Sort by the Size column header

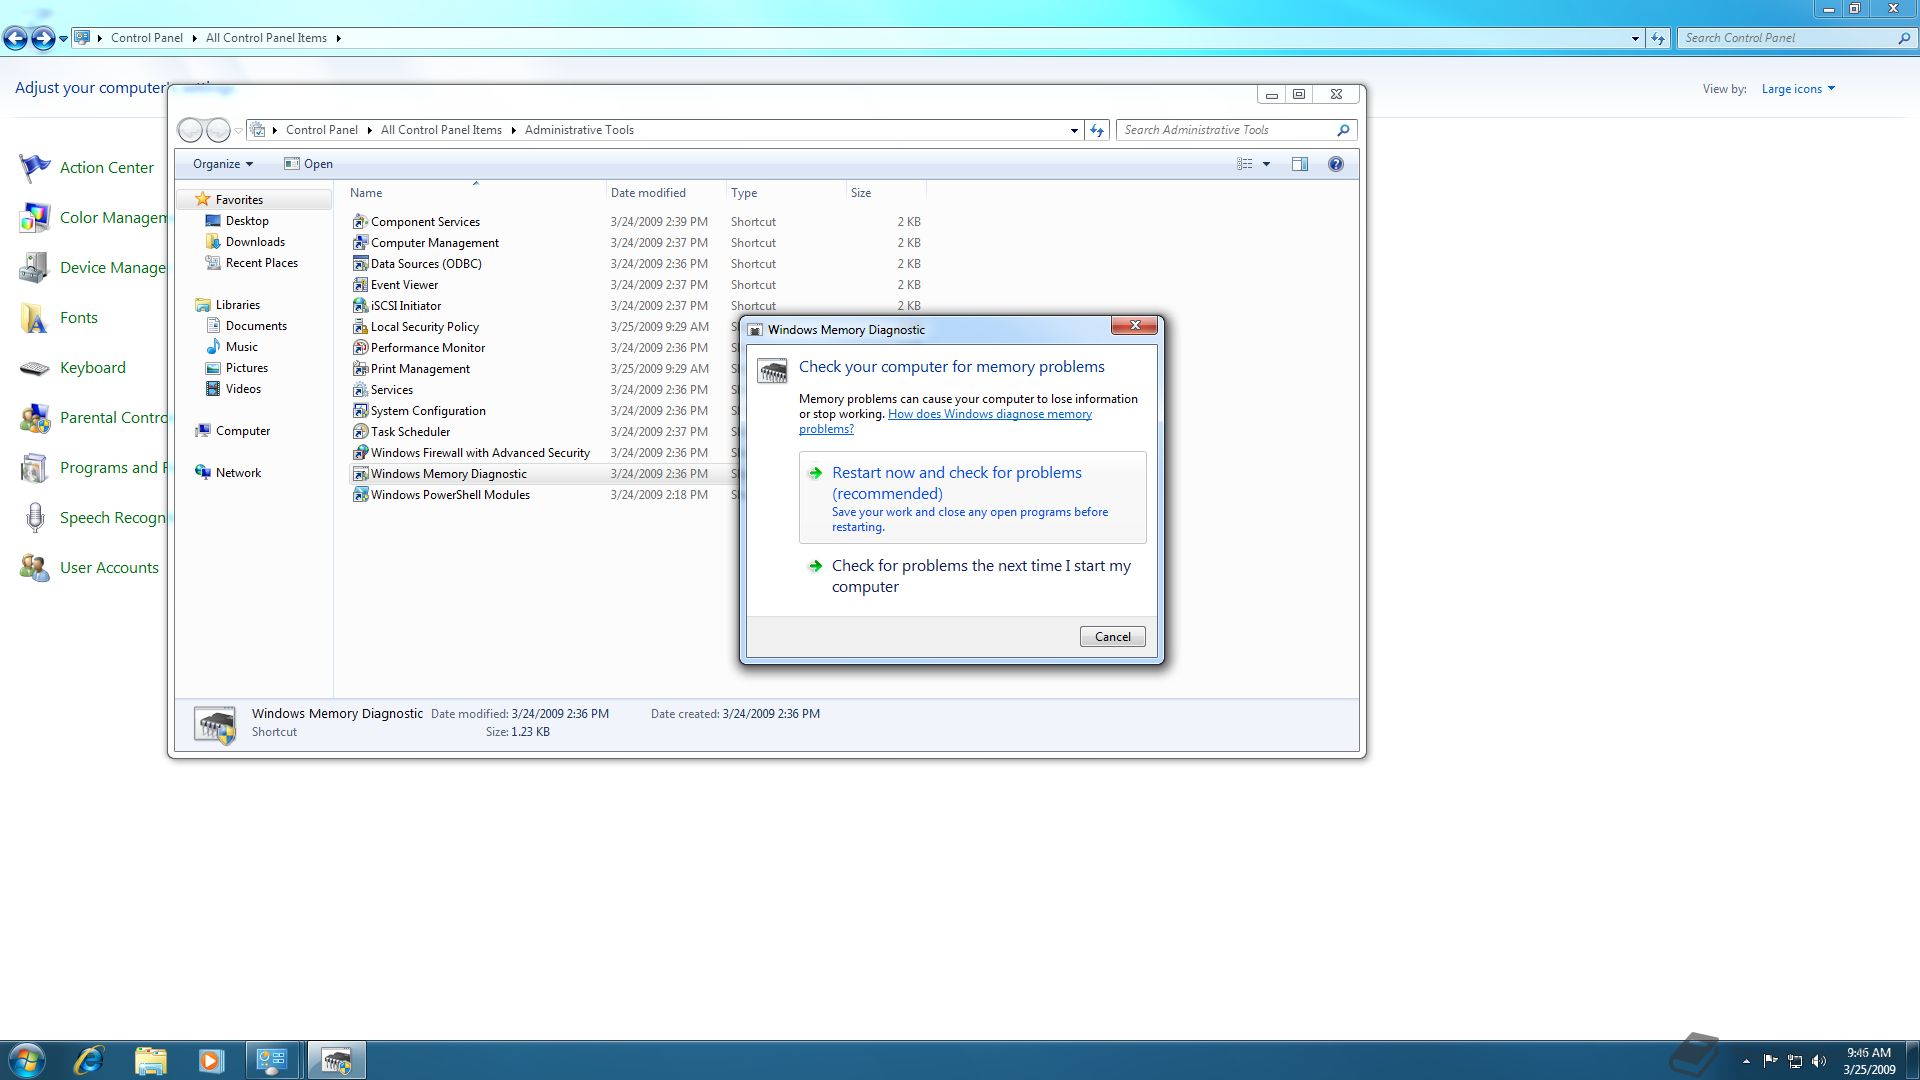885,193
